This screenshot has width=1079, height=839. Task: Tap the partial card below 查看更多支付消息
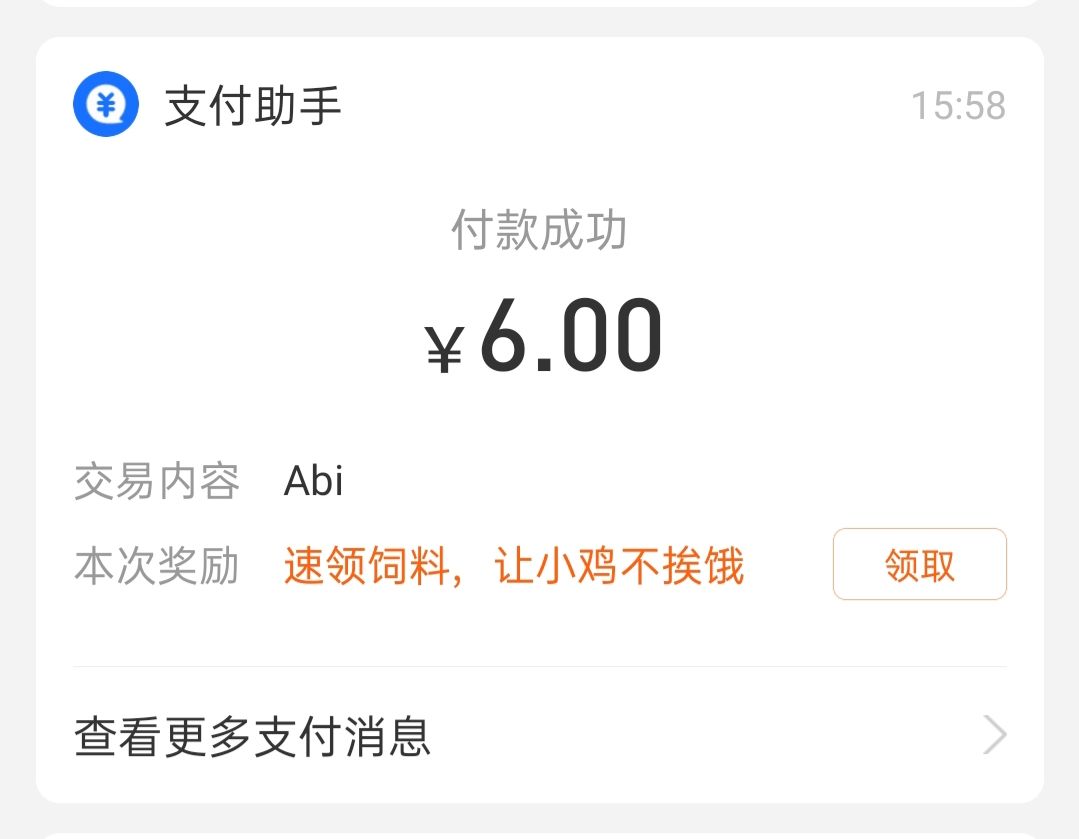[x=539, y=834]
